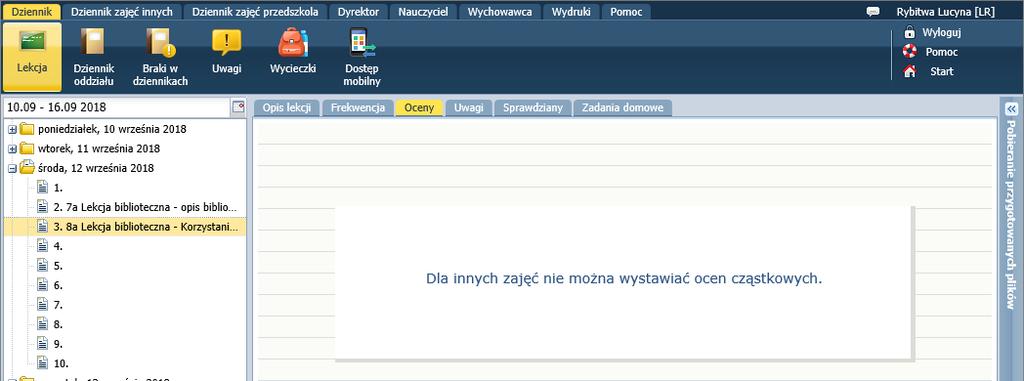Image resolution: width=1024 pixels, height=381 pixels.
Task: Open the Wycieczki backpack icon
Action: [293, 42]
